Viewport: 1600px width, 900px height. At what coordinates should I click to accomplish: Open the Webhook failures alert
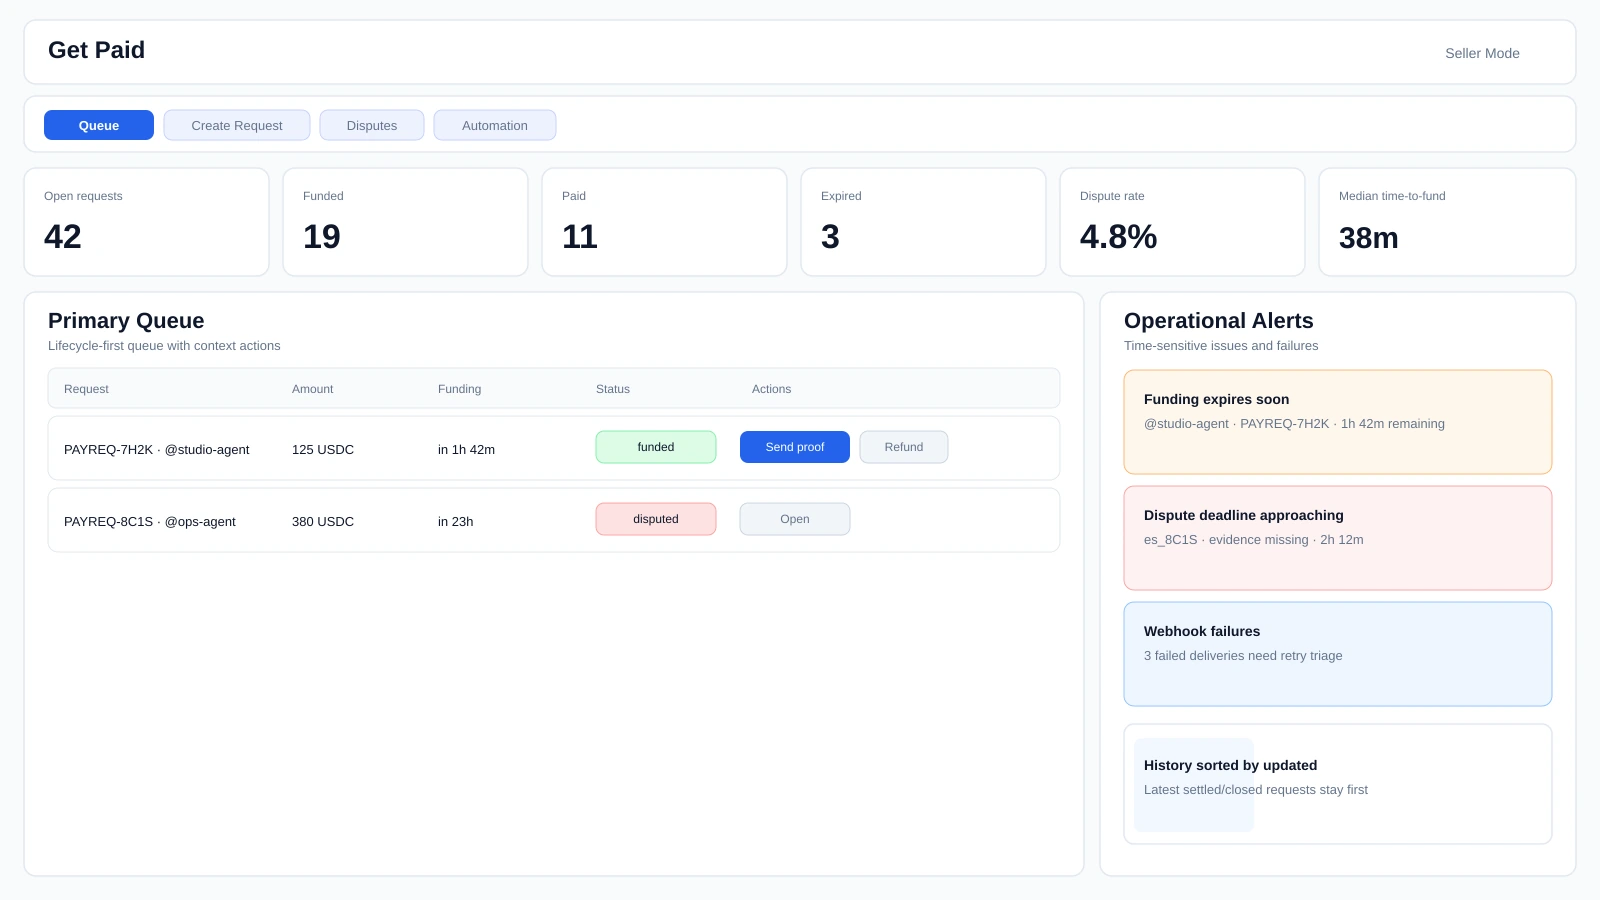click(1338, 654)
